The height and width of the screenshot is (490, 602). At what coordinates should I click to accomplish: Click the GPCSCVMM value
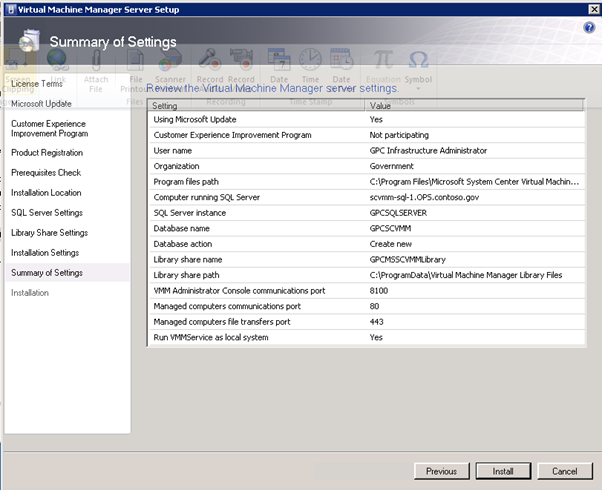(x=390, y=228)
